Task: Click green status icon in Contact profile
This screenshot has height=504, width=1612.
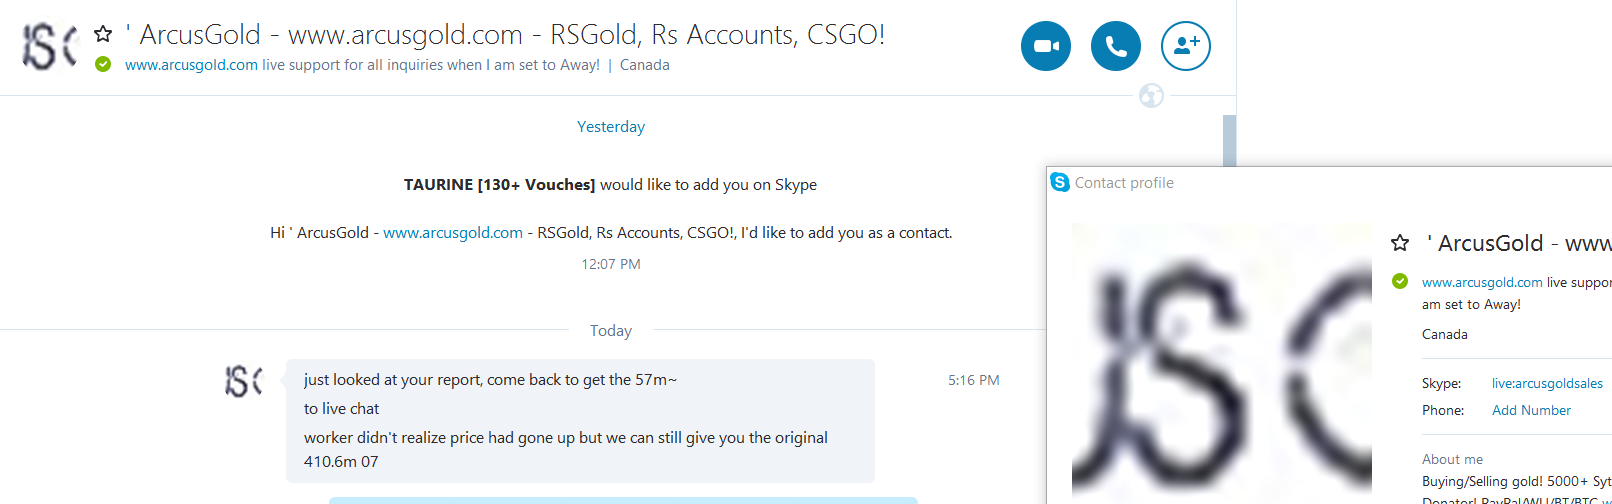Action: point(1400,281)
